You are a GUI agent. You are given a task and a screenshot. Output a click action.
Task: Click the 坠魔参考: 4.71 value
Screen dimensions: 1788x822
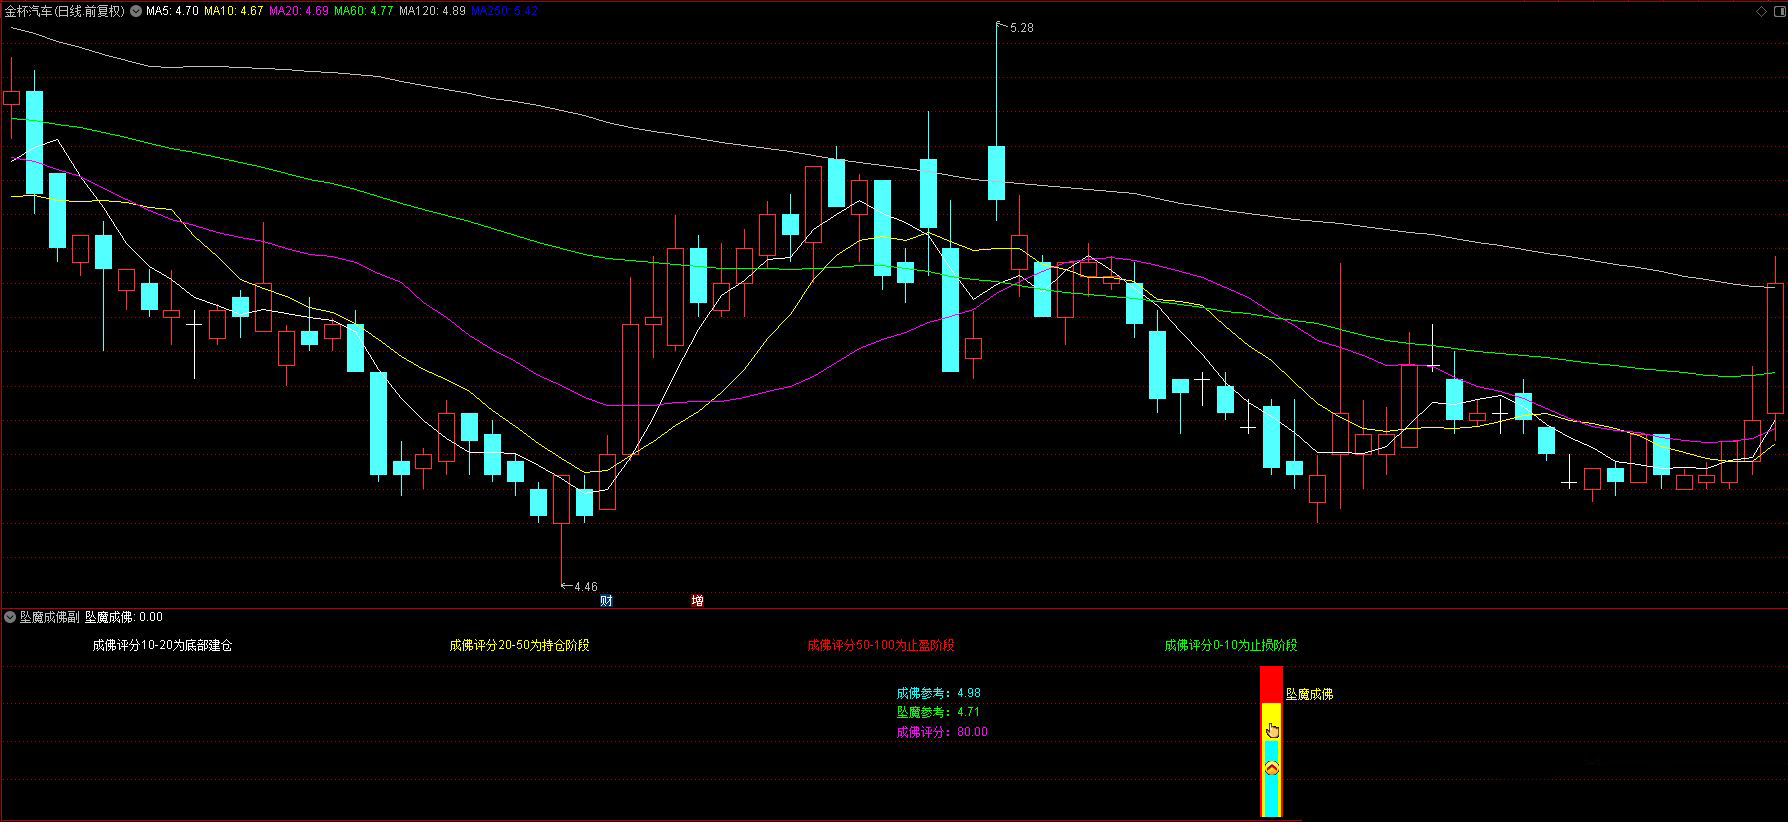(x=938, y=712)
